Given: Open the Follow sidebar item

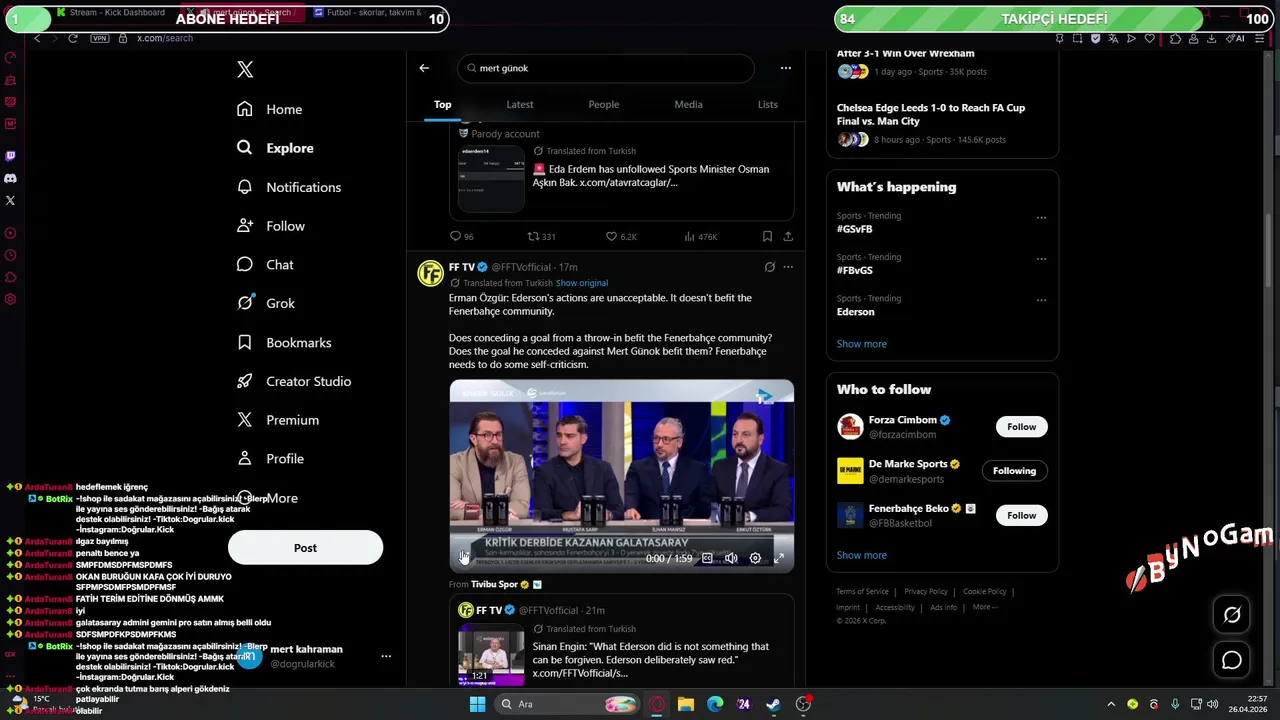Looking at the screenshot, I should [x=272, y=226].
